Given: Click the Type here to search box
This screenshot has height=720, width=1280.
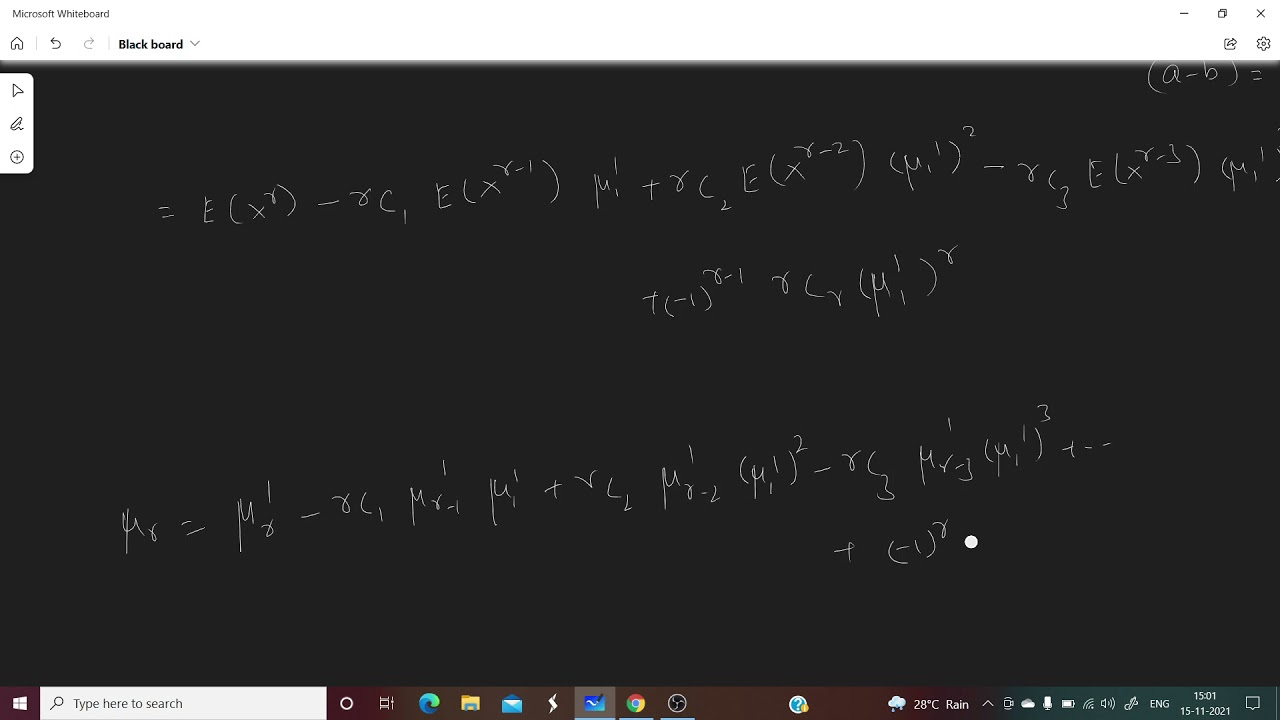Looking at the screenshot, I should tap(184, 703).
